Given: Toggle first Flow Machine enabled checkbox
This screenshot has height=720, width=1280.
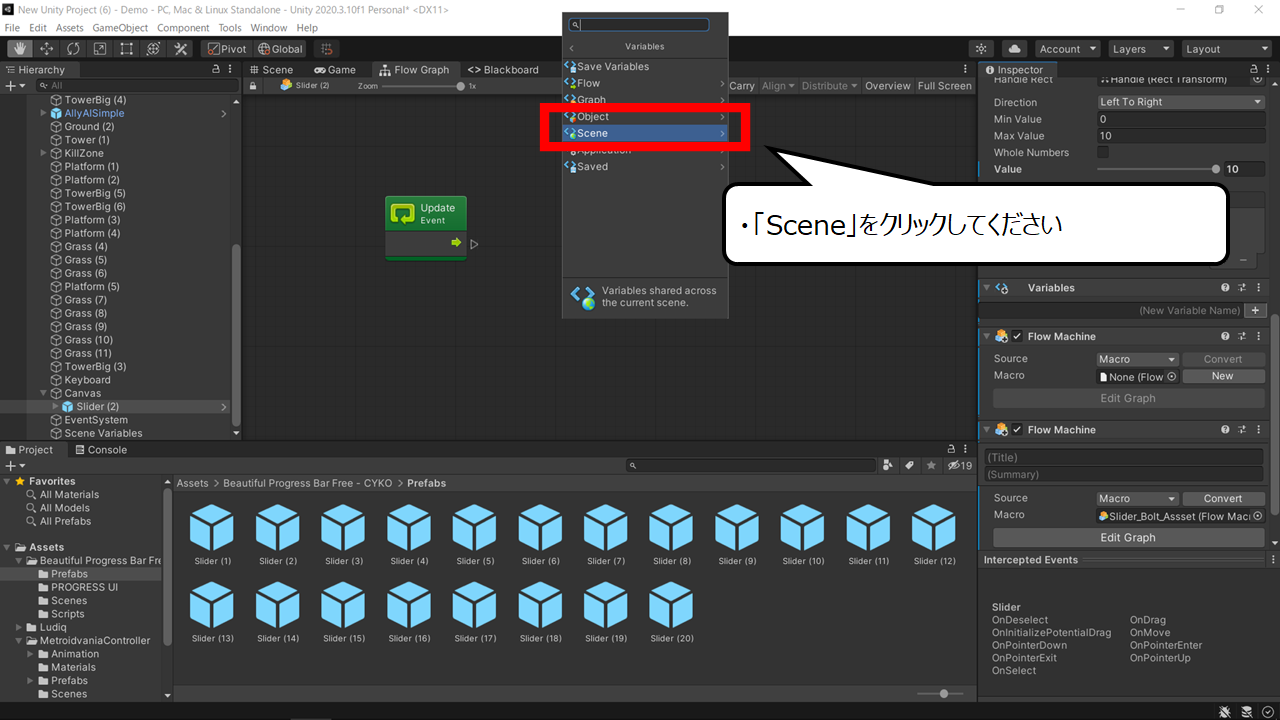Looking at the screenshot, I should point(1017,337).
